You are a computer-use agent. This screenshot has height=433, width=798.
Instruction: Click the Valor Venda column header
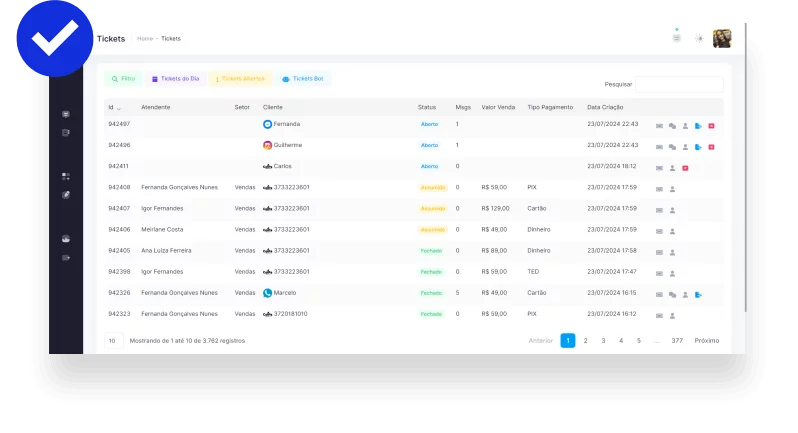tap(498, 107)
